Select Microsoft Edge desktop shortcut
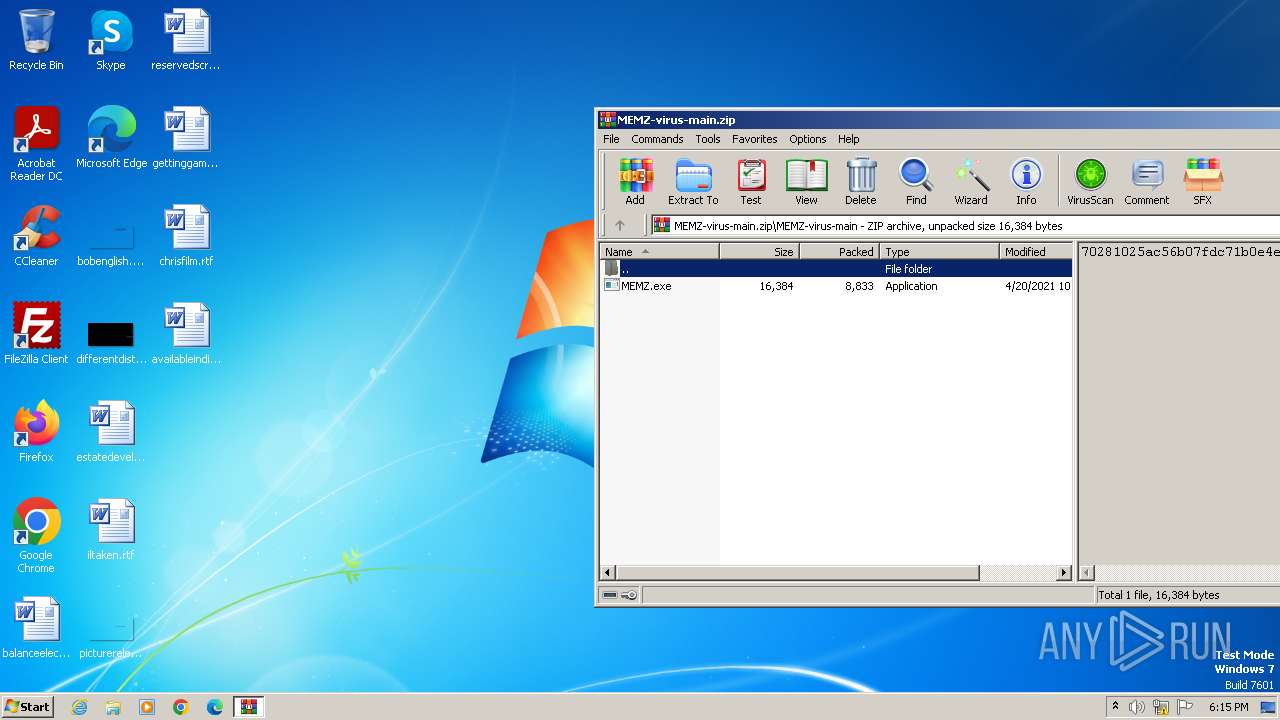Screen dimensions: 1280x720 (111, 138)
